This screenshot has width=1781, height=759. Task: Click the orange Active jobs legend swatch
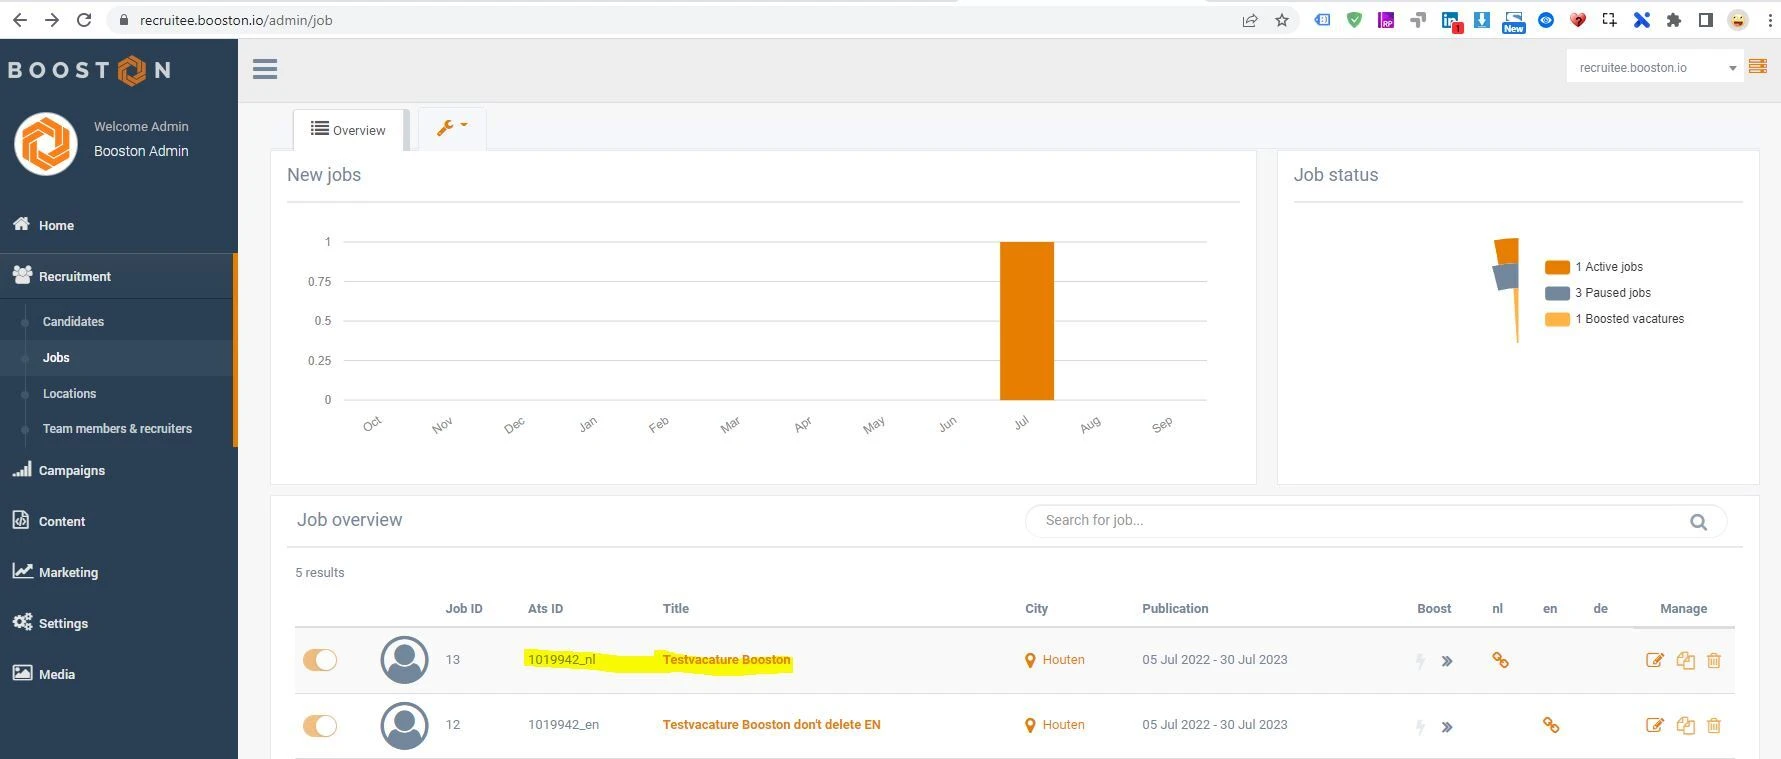point(1557,267)
